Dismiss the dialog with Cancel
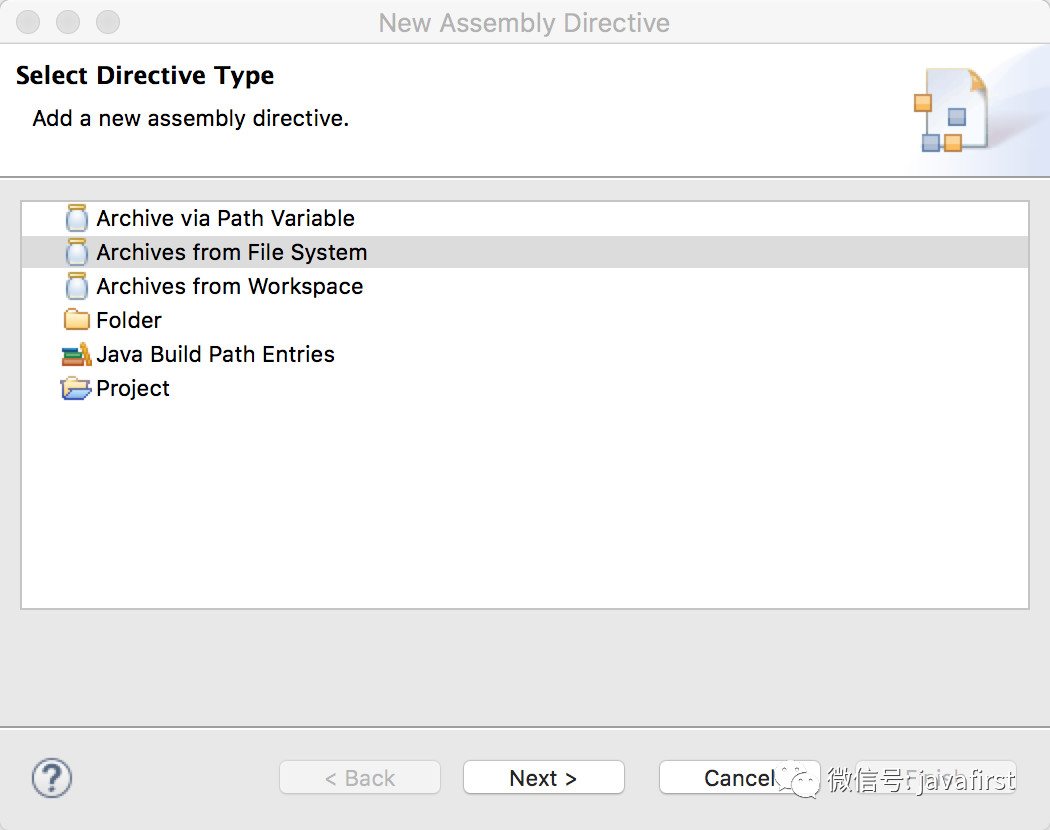Screen dimensions: 1050x830 point(739,778)
